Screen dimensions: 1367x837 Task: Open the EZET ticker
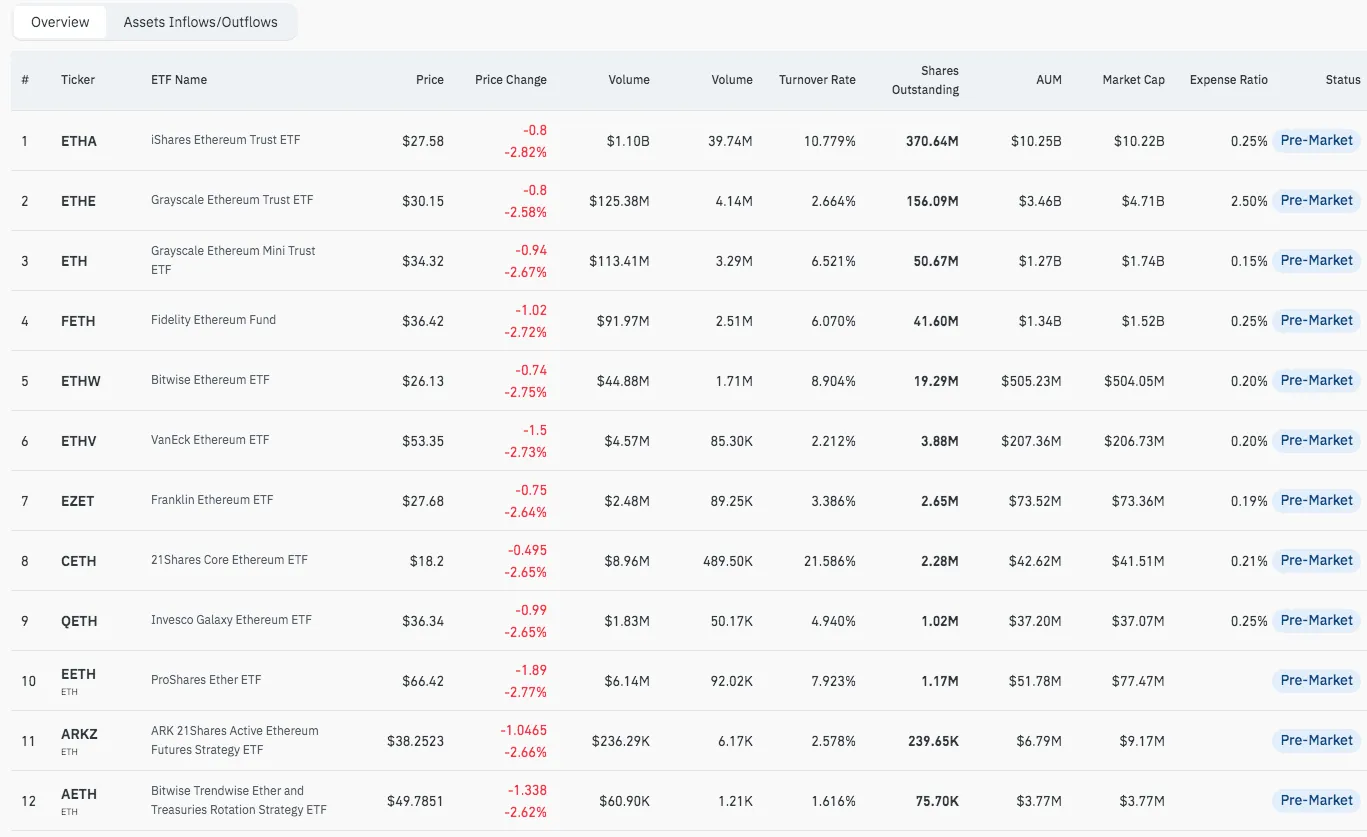[77, 501]
